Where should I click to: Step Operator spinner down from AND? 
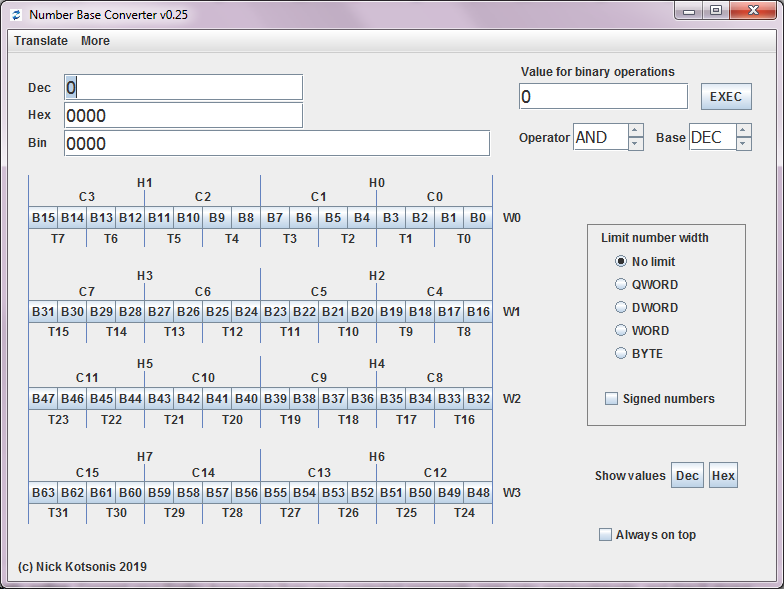[635, 144]
